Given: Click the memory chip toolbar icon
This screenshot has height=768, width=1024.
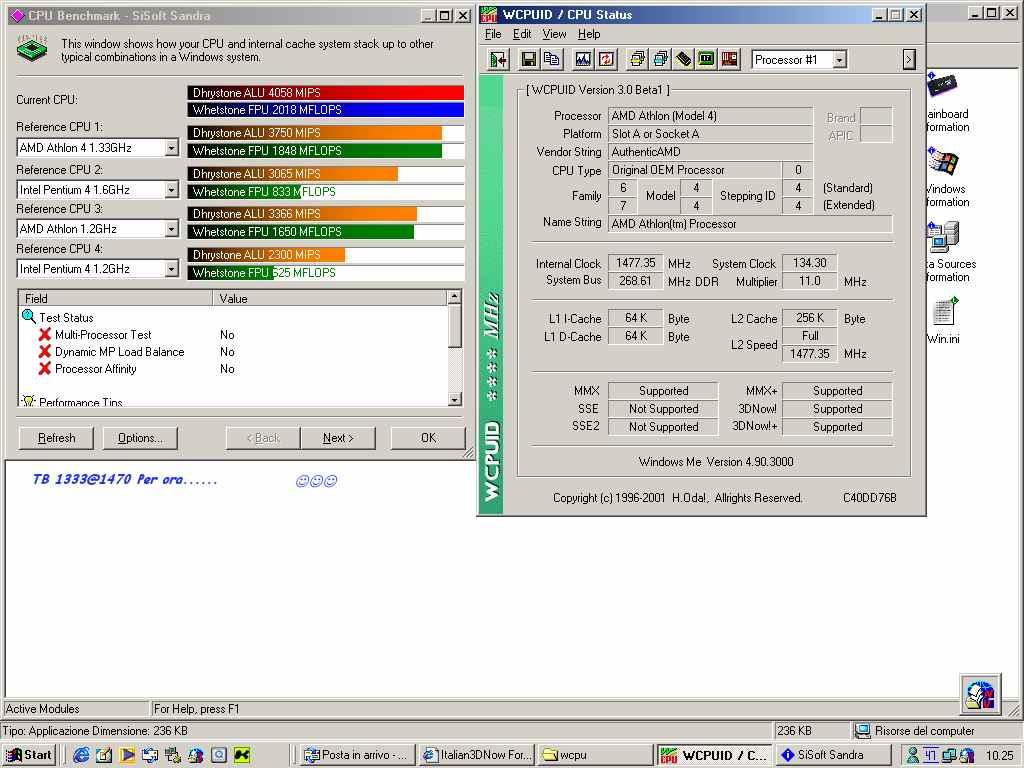Looking at the screenshot, I should (683, 59).
